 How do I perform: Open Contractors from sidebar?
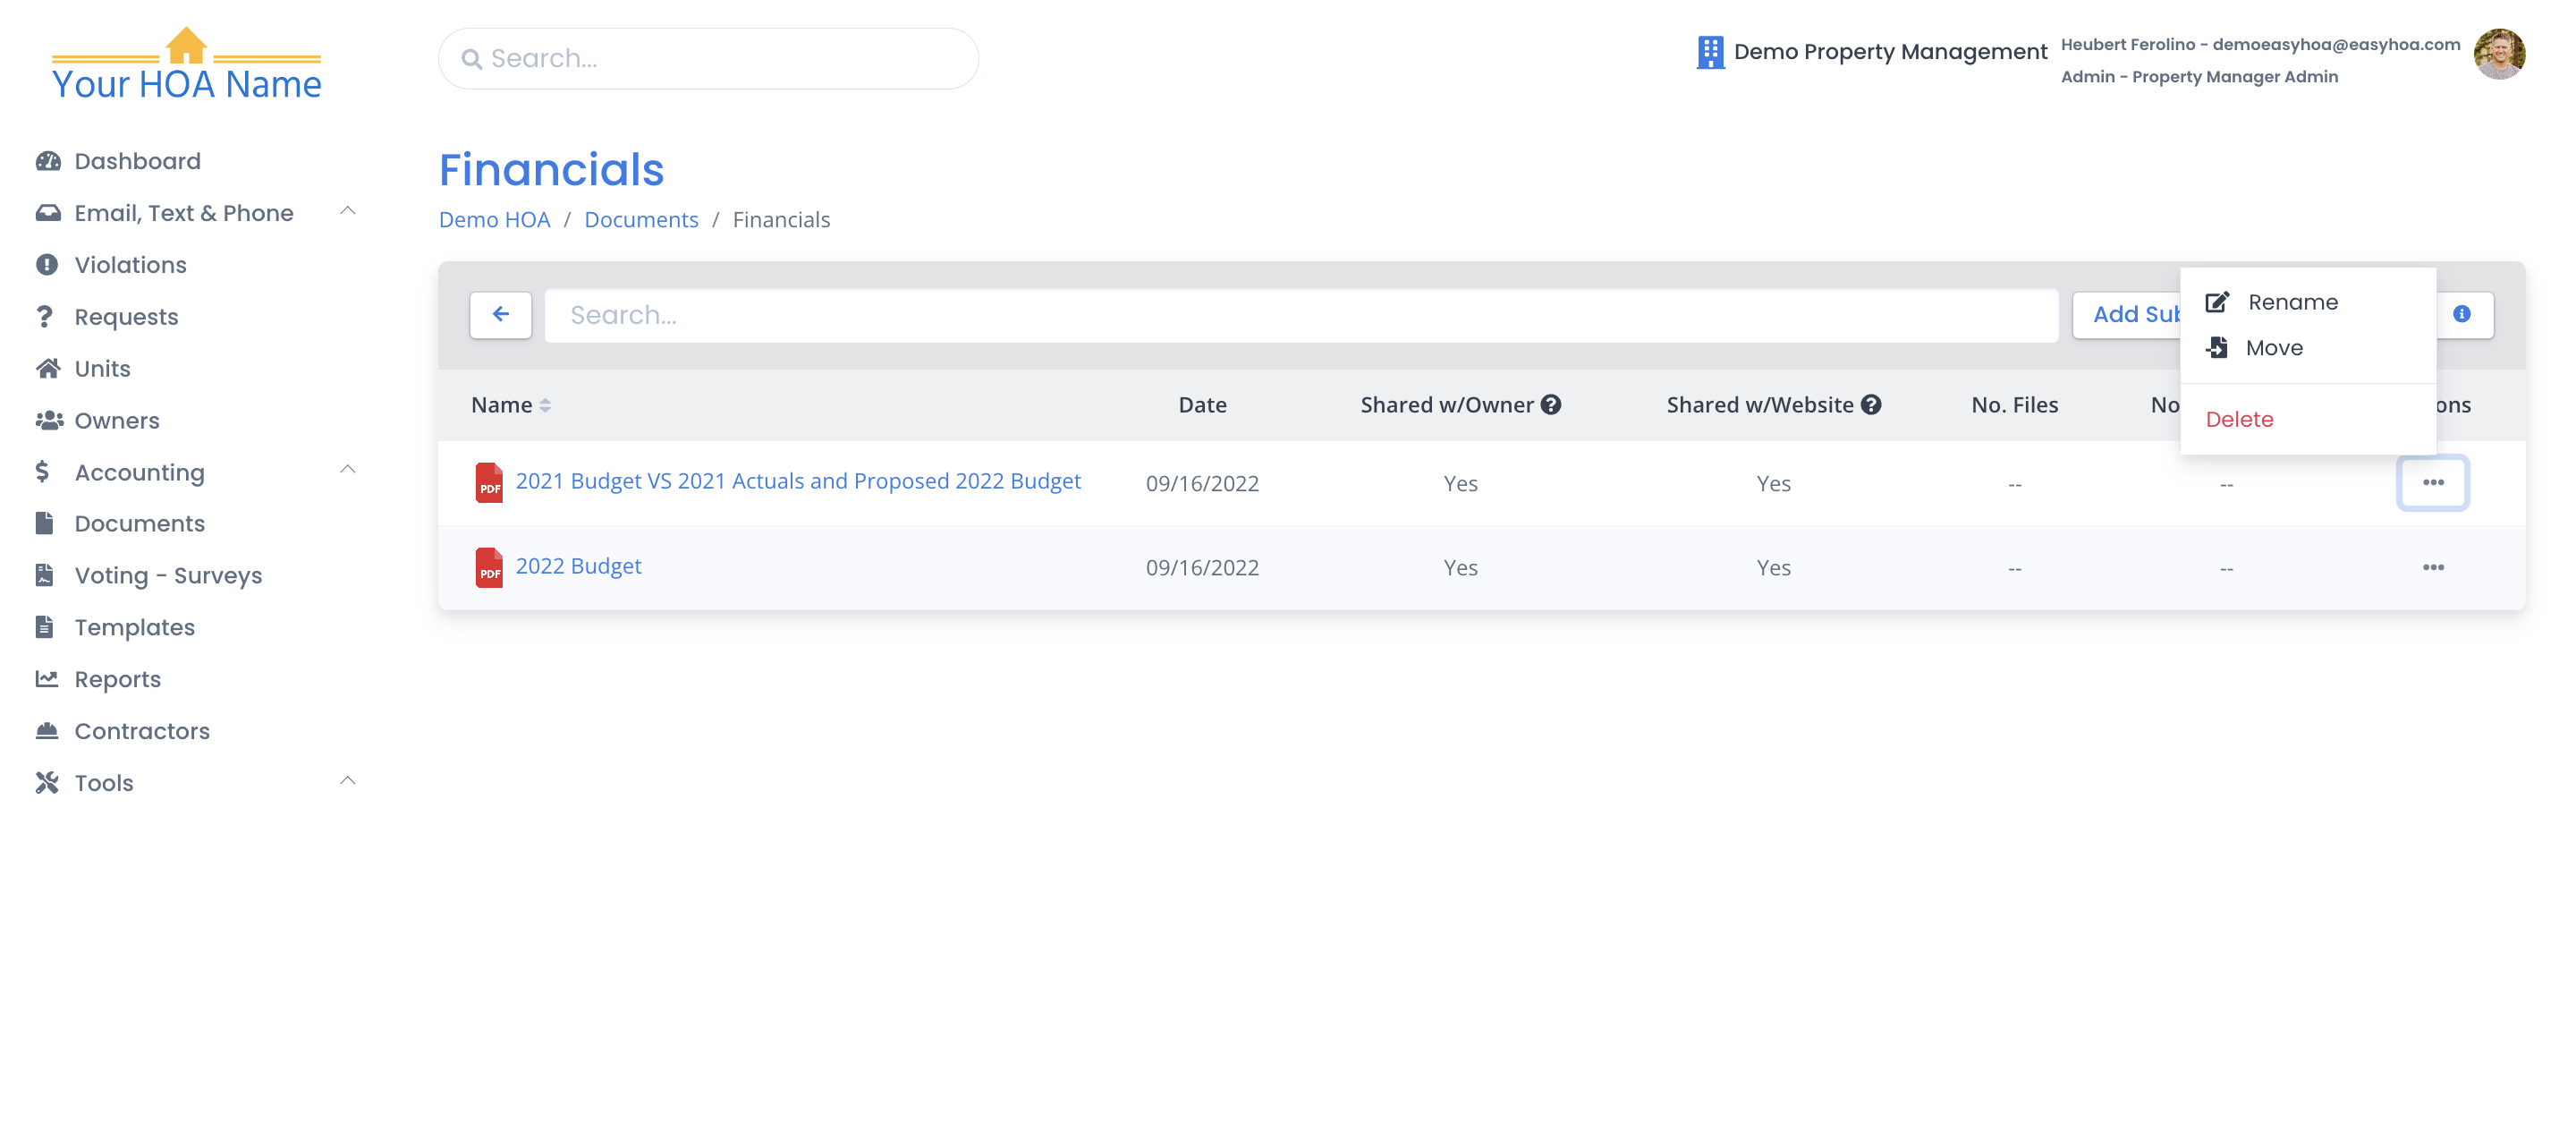pyautogui.click(x=142, y=731)
